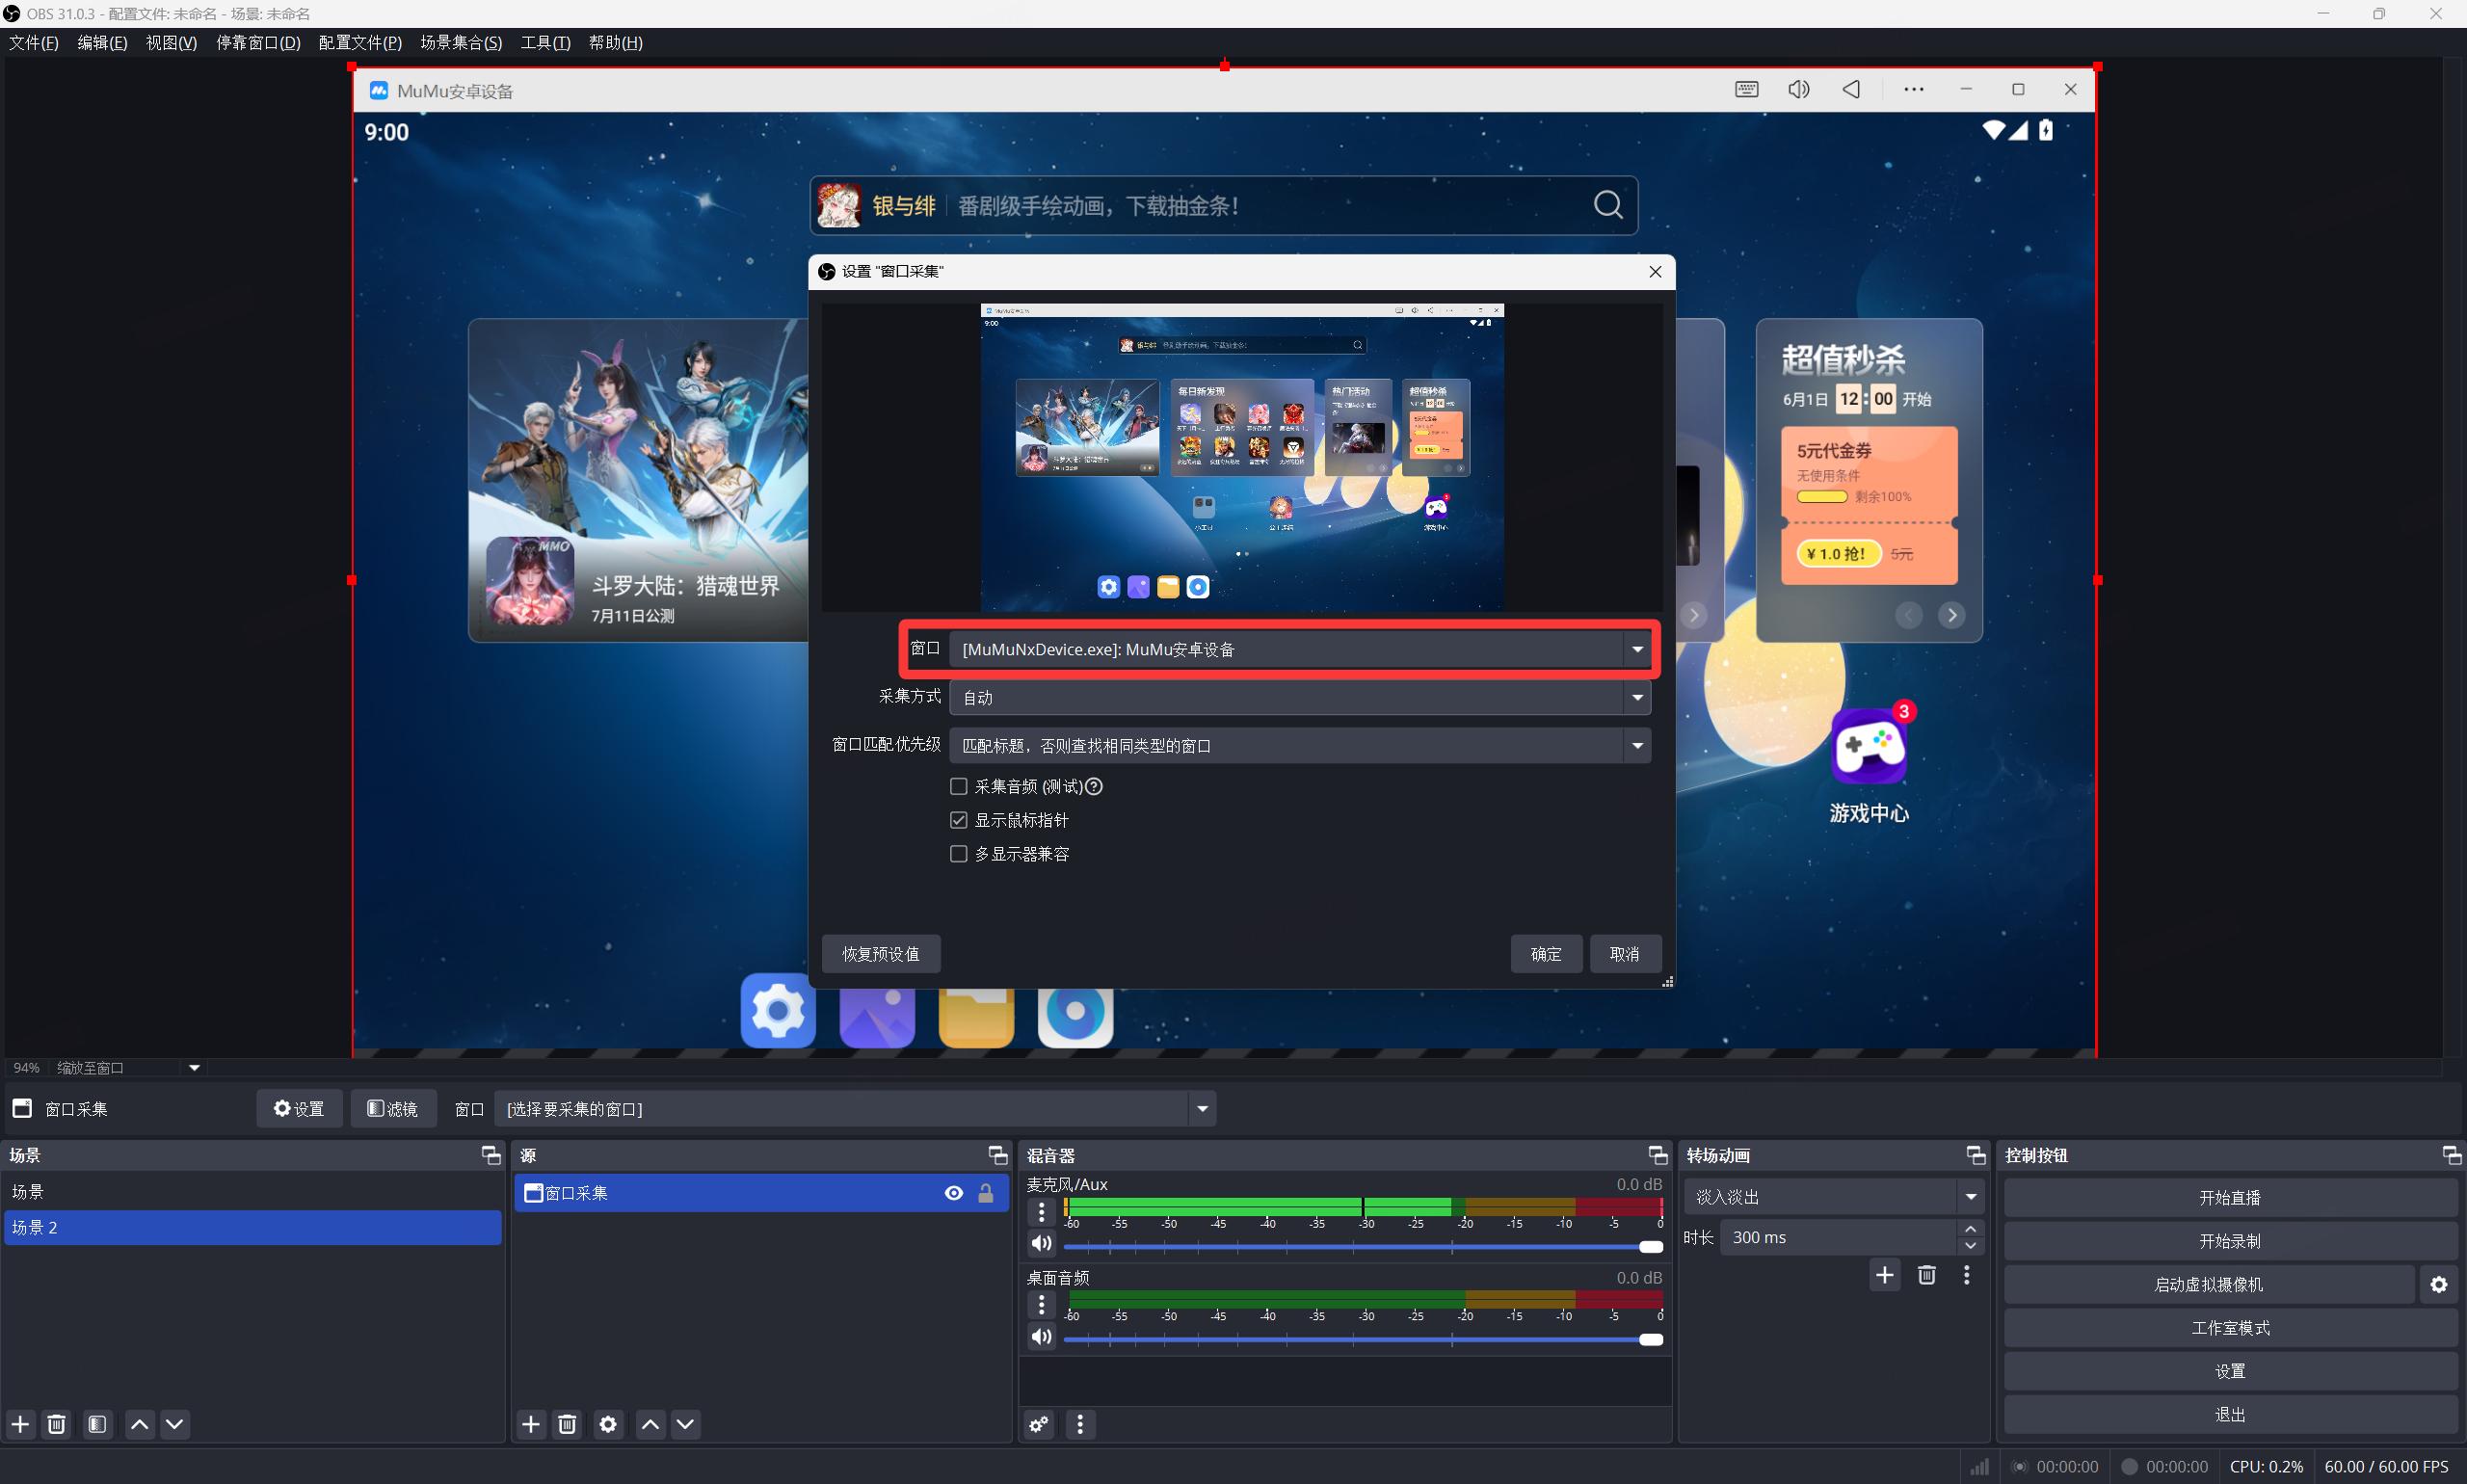Open 淡入淡出 transition dropdown

[x=1832, y=1197]
